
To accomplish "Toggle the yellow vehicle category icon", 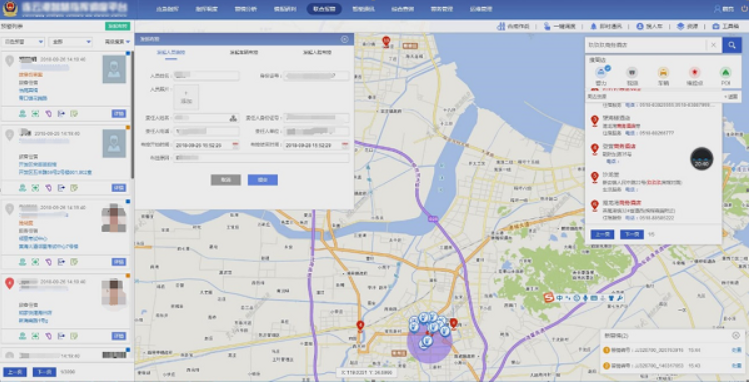I will point(663,73).
